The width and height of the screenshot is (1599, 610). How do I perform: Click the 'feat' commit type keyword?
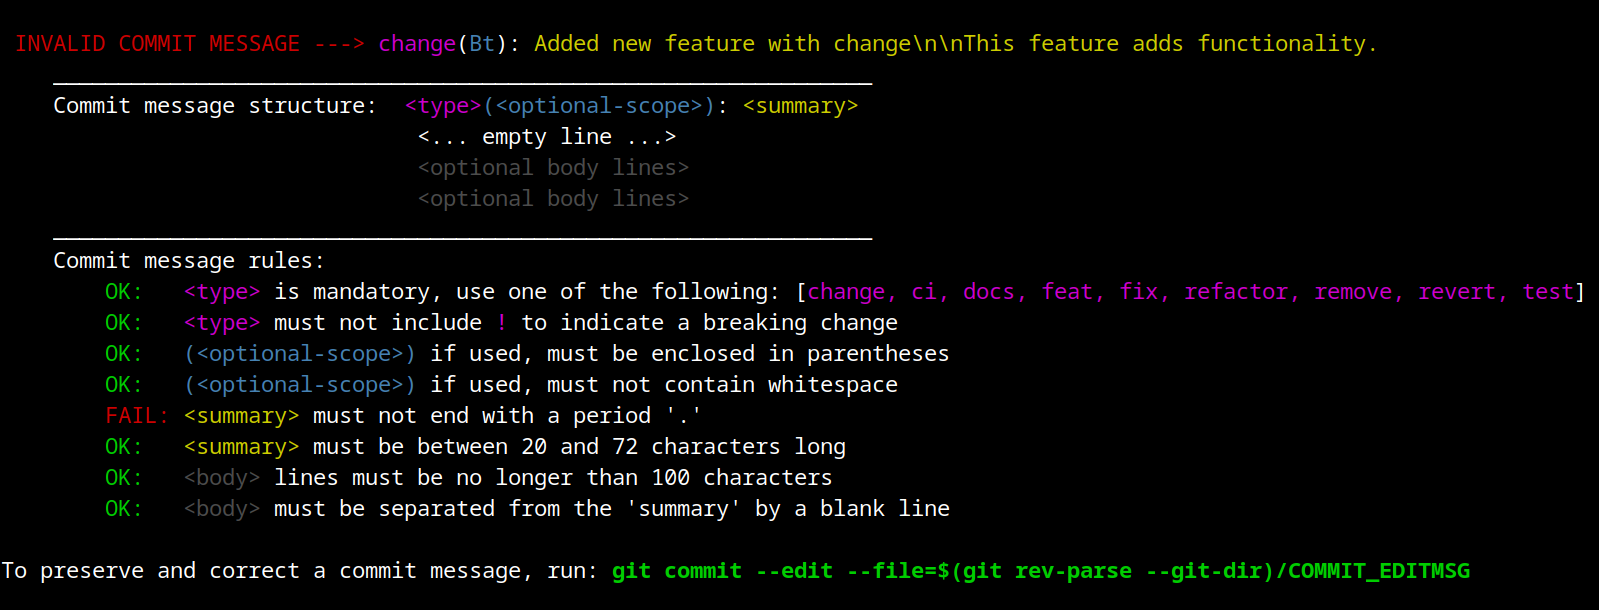point(1067,292)
